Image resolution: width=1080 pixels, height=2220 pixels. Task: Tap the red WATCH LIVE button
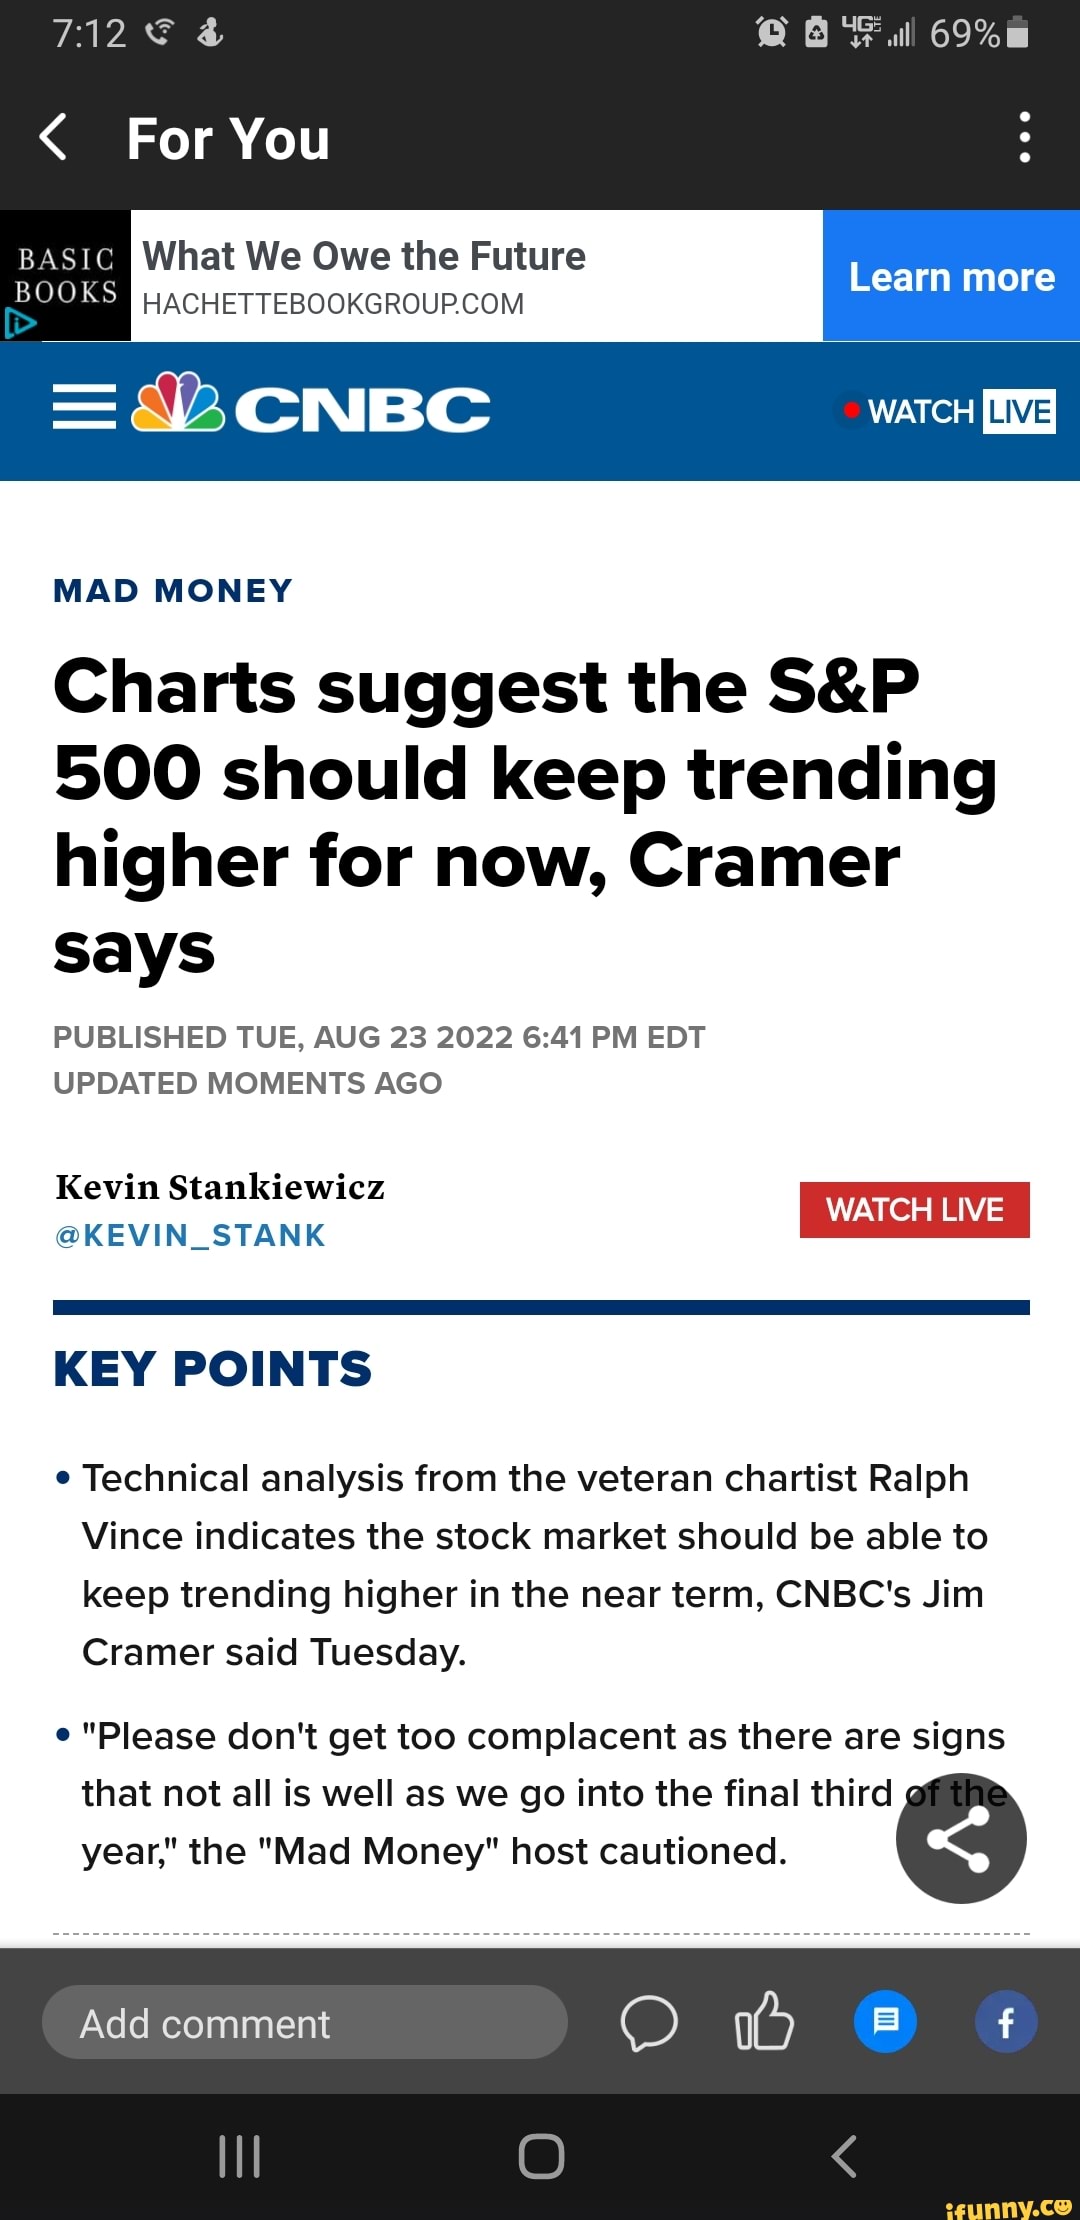[x=914, y=1210]
